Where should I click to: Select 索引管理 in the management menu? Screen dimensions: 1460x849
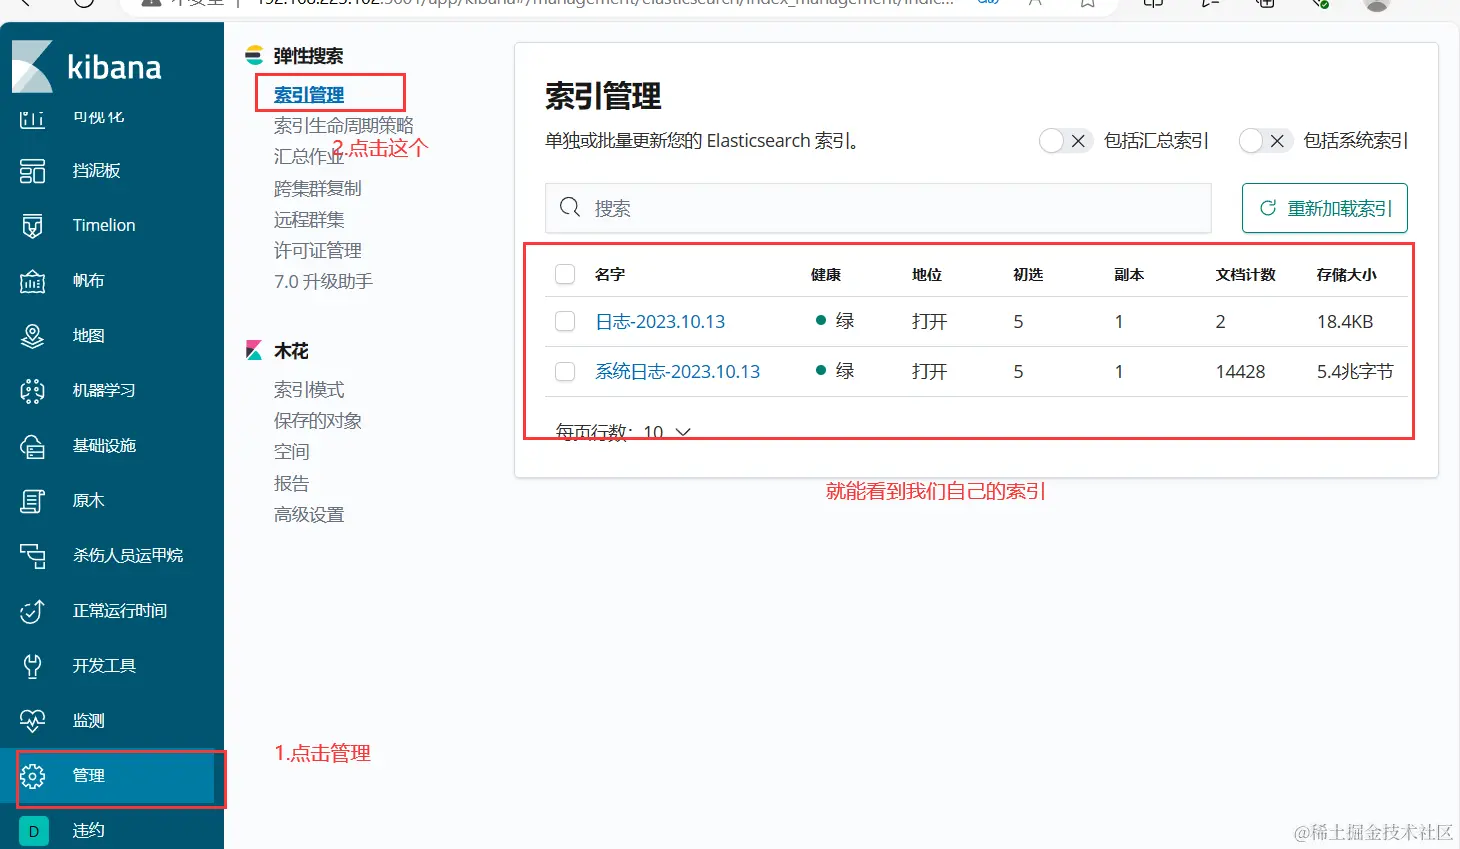coord(309,94)
